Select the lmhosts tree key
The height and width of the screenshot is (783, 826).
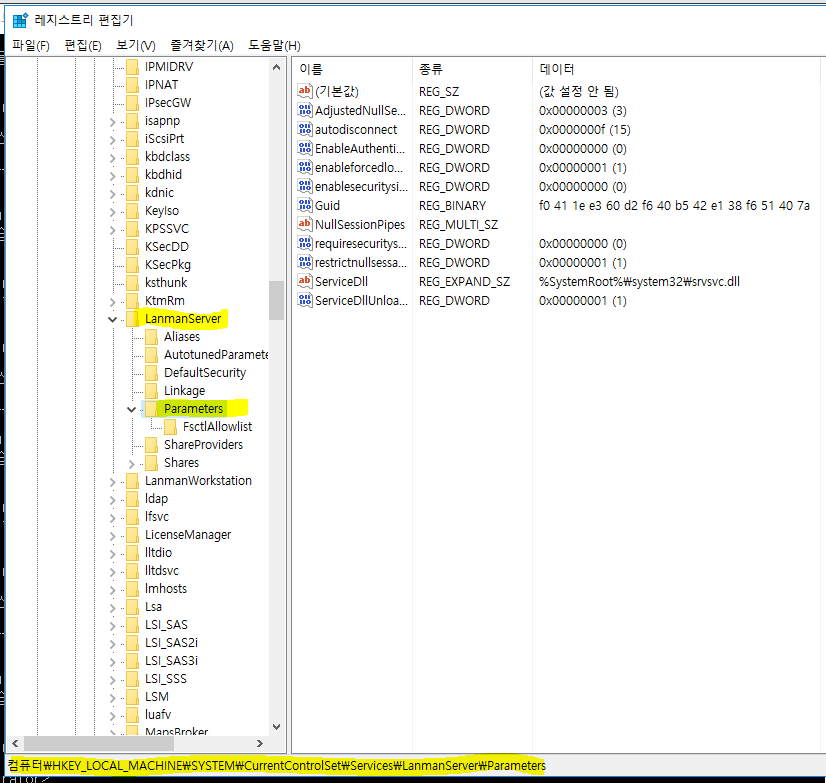click(x=166, y=589)
